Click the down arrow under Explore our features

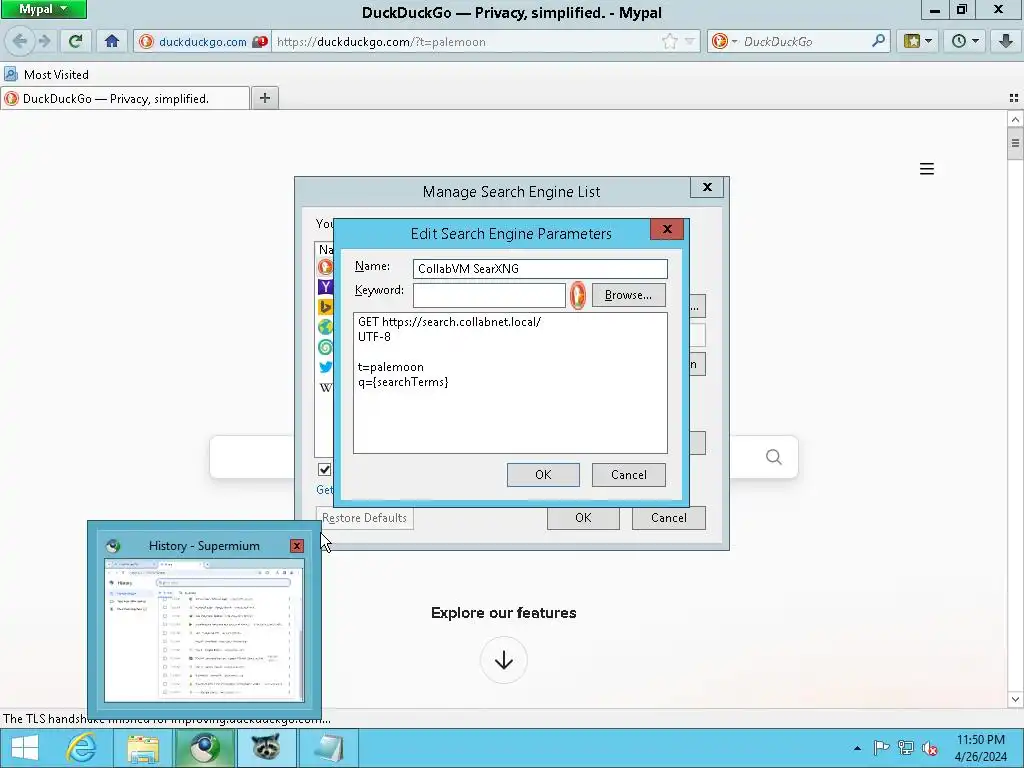504,660
